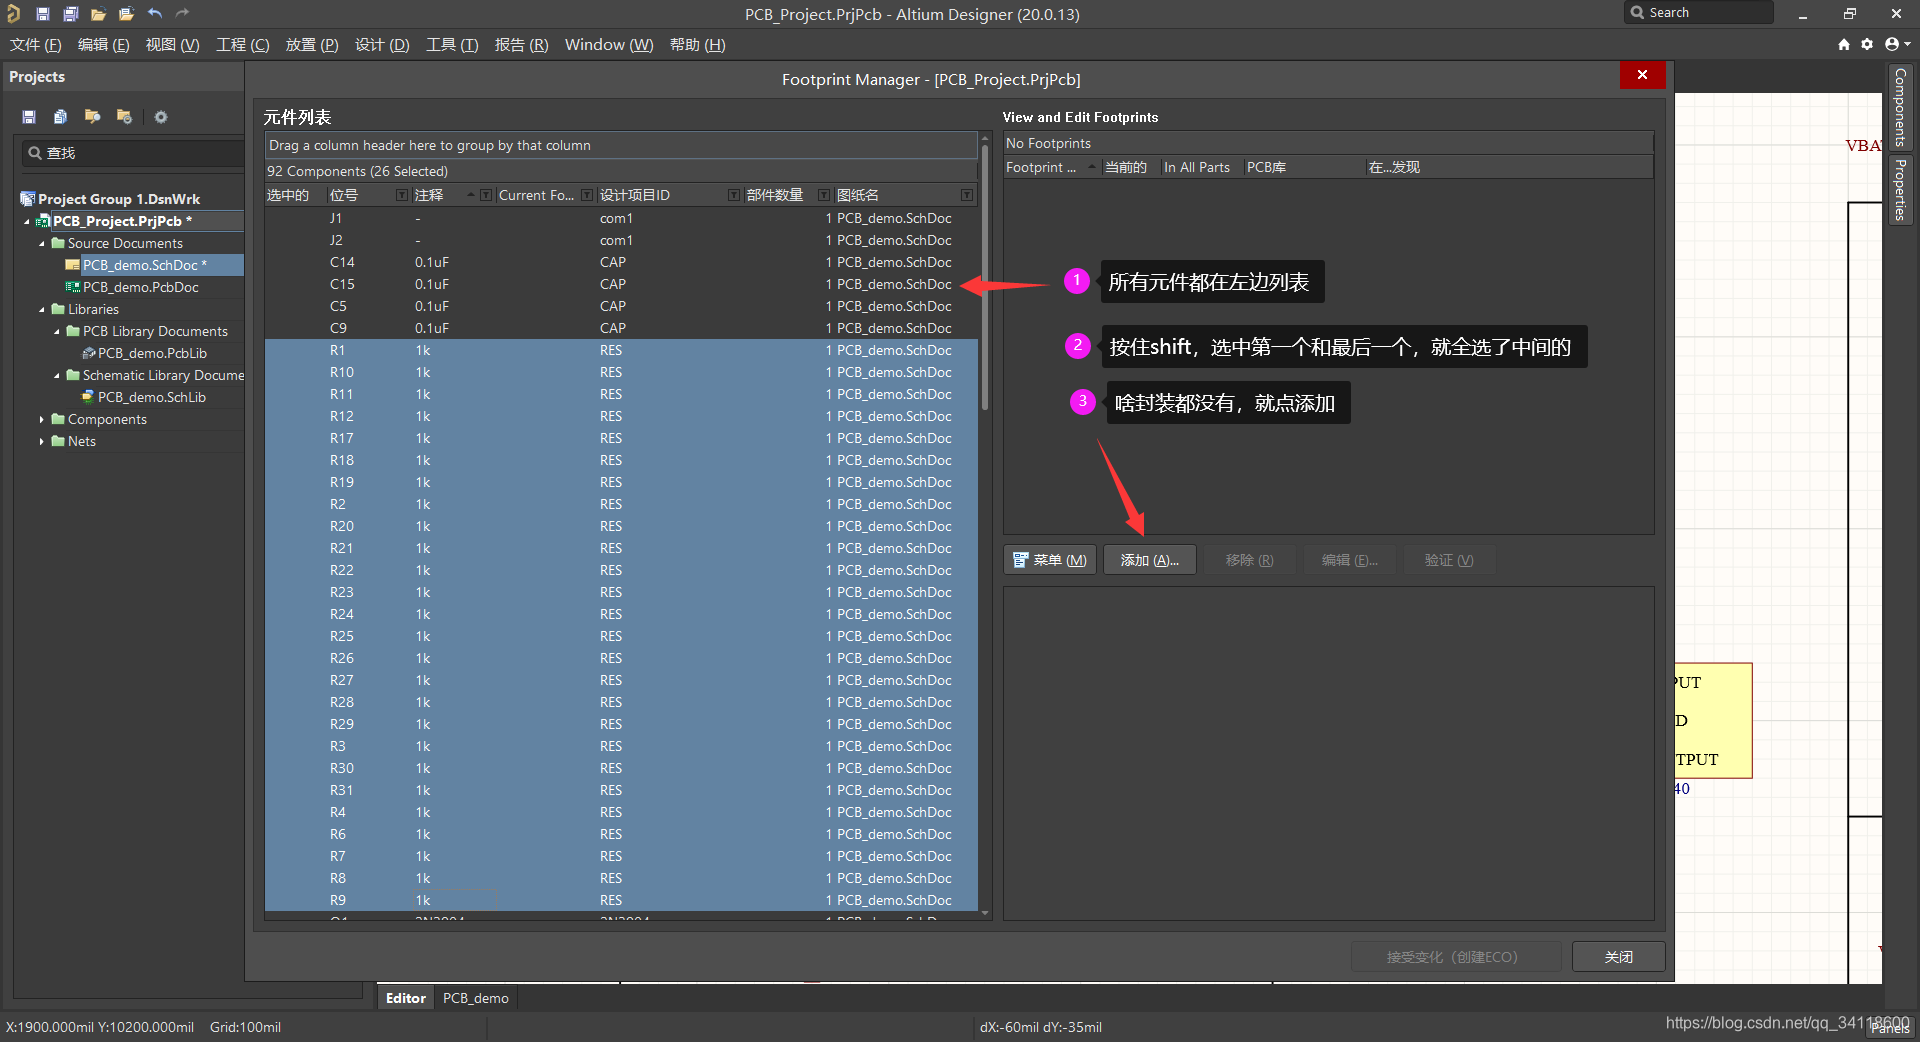Click the 菜单 (M) button
Image resolution: width=1920 pixels, height=1042 pixels.
(x=1050, y=560)
